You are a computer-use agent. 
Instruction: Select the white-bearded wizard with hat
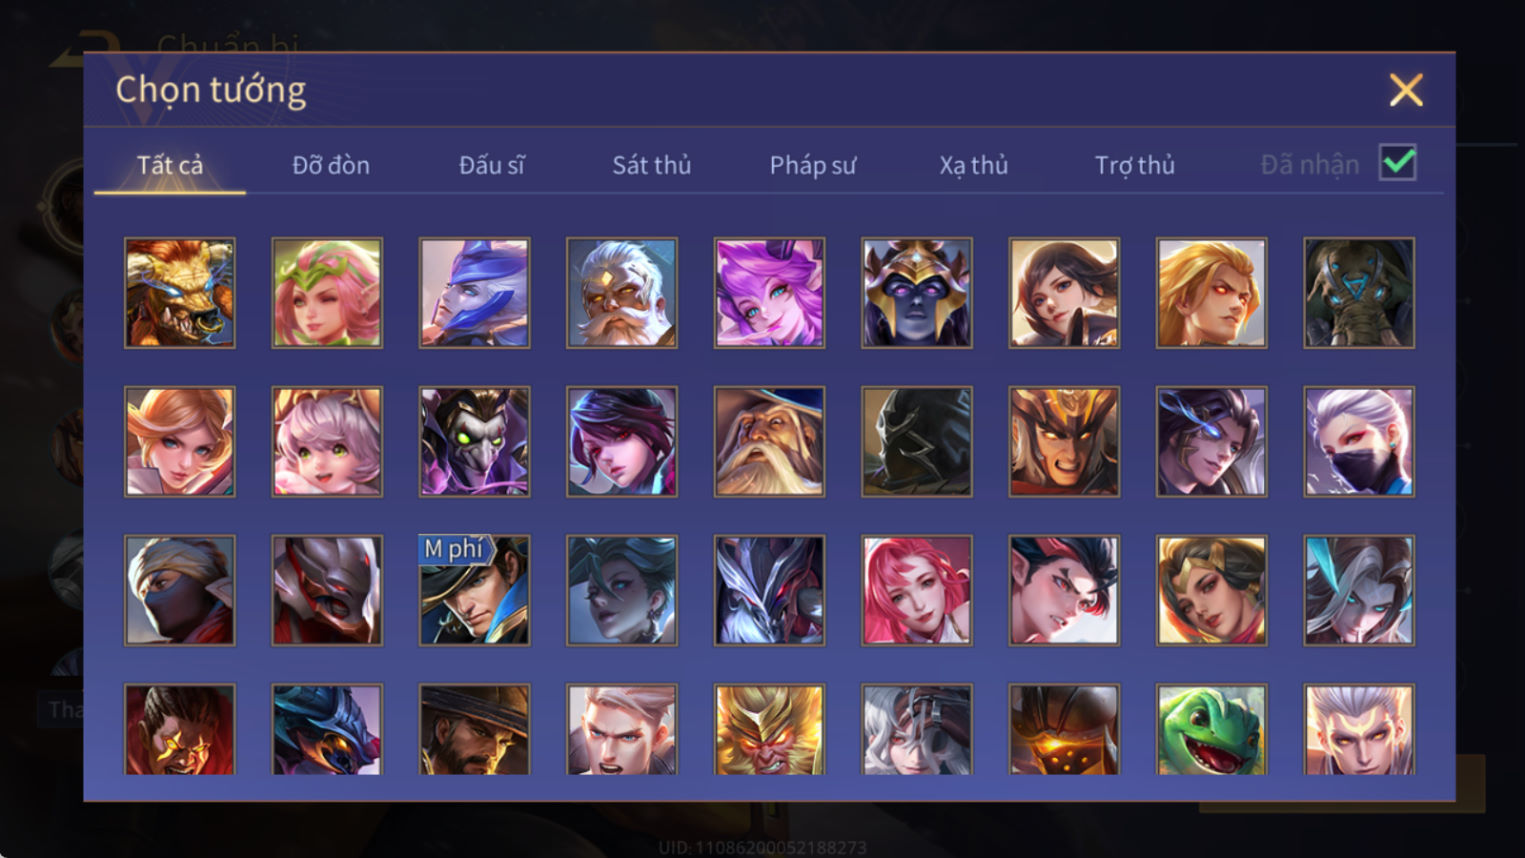tap(769, 442)
